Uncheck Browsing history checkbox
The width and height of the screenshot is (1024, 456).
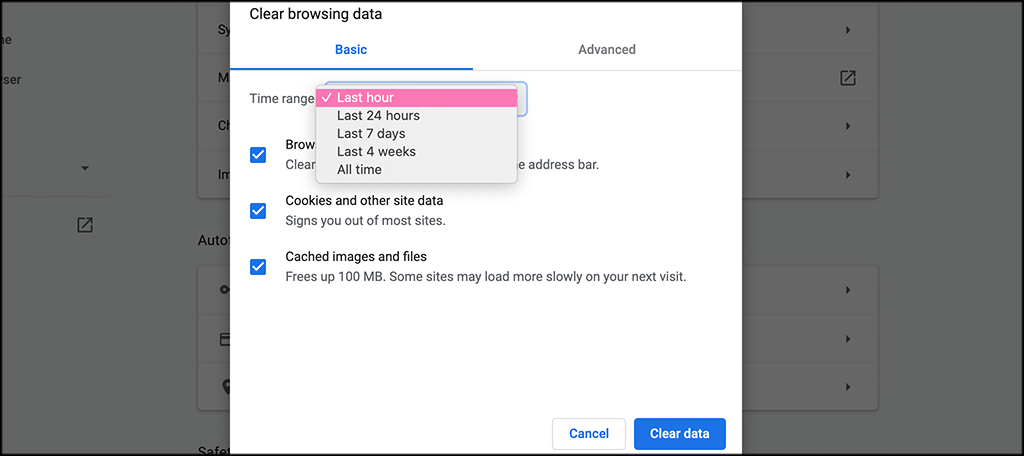point(258,155)
